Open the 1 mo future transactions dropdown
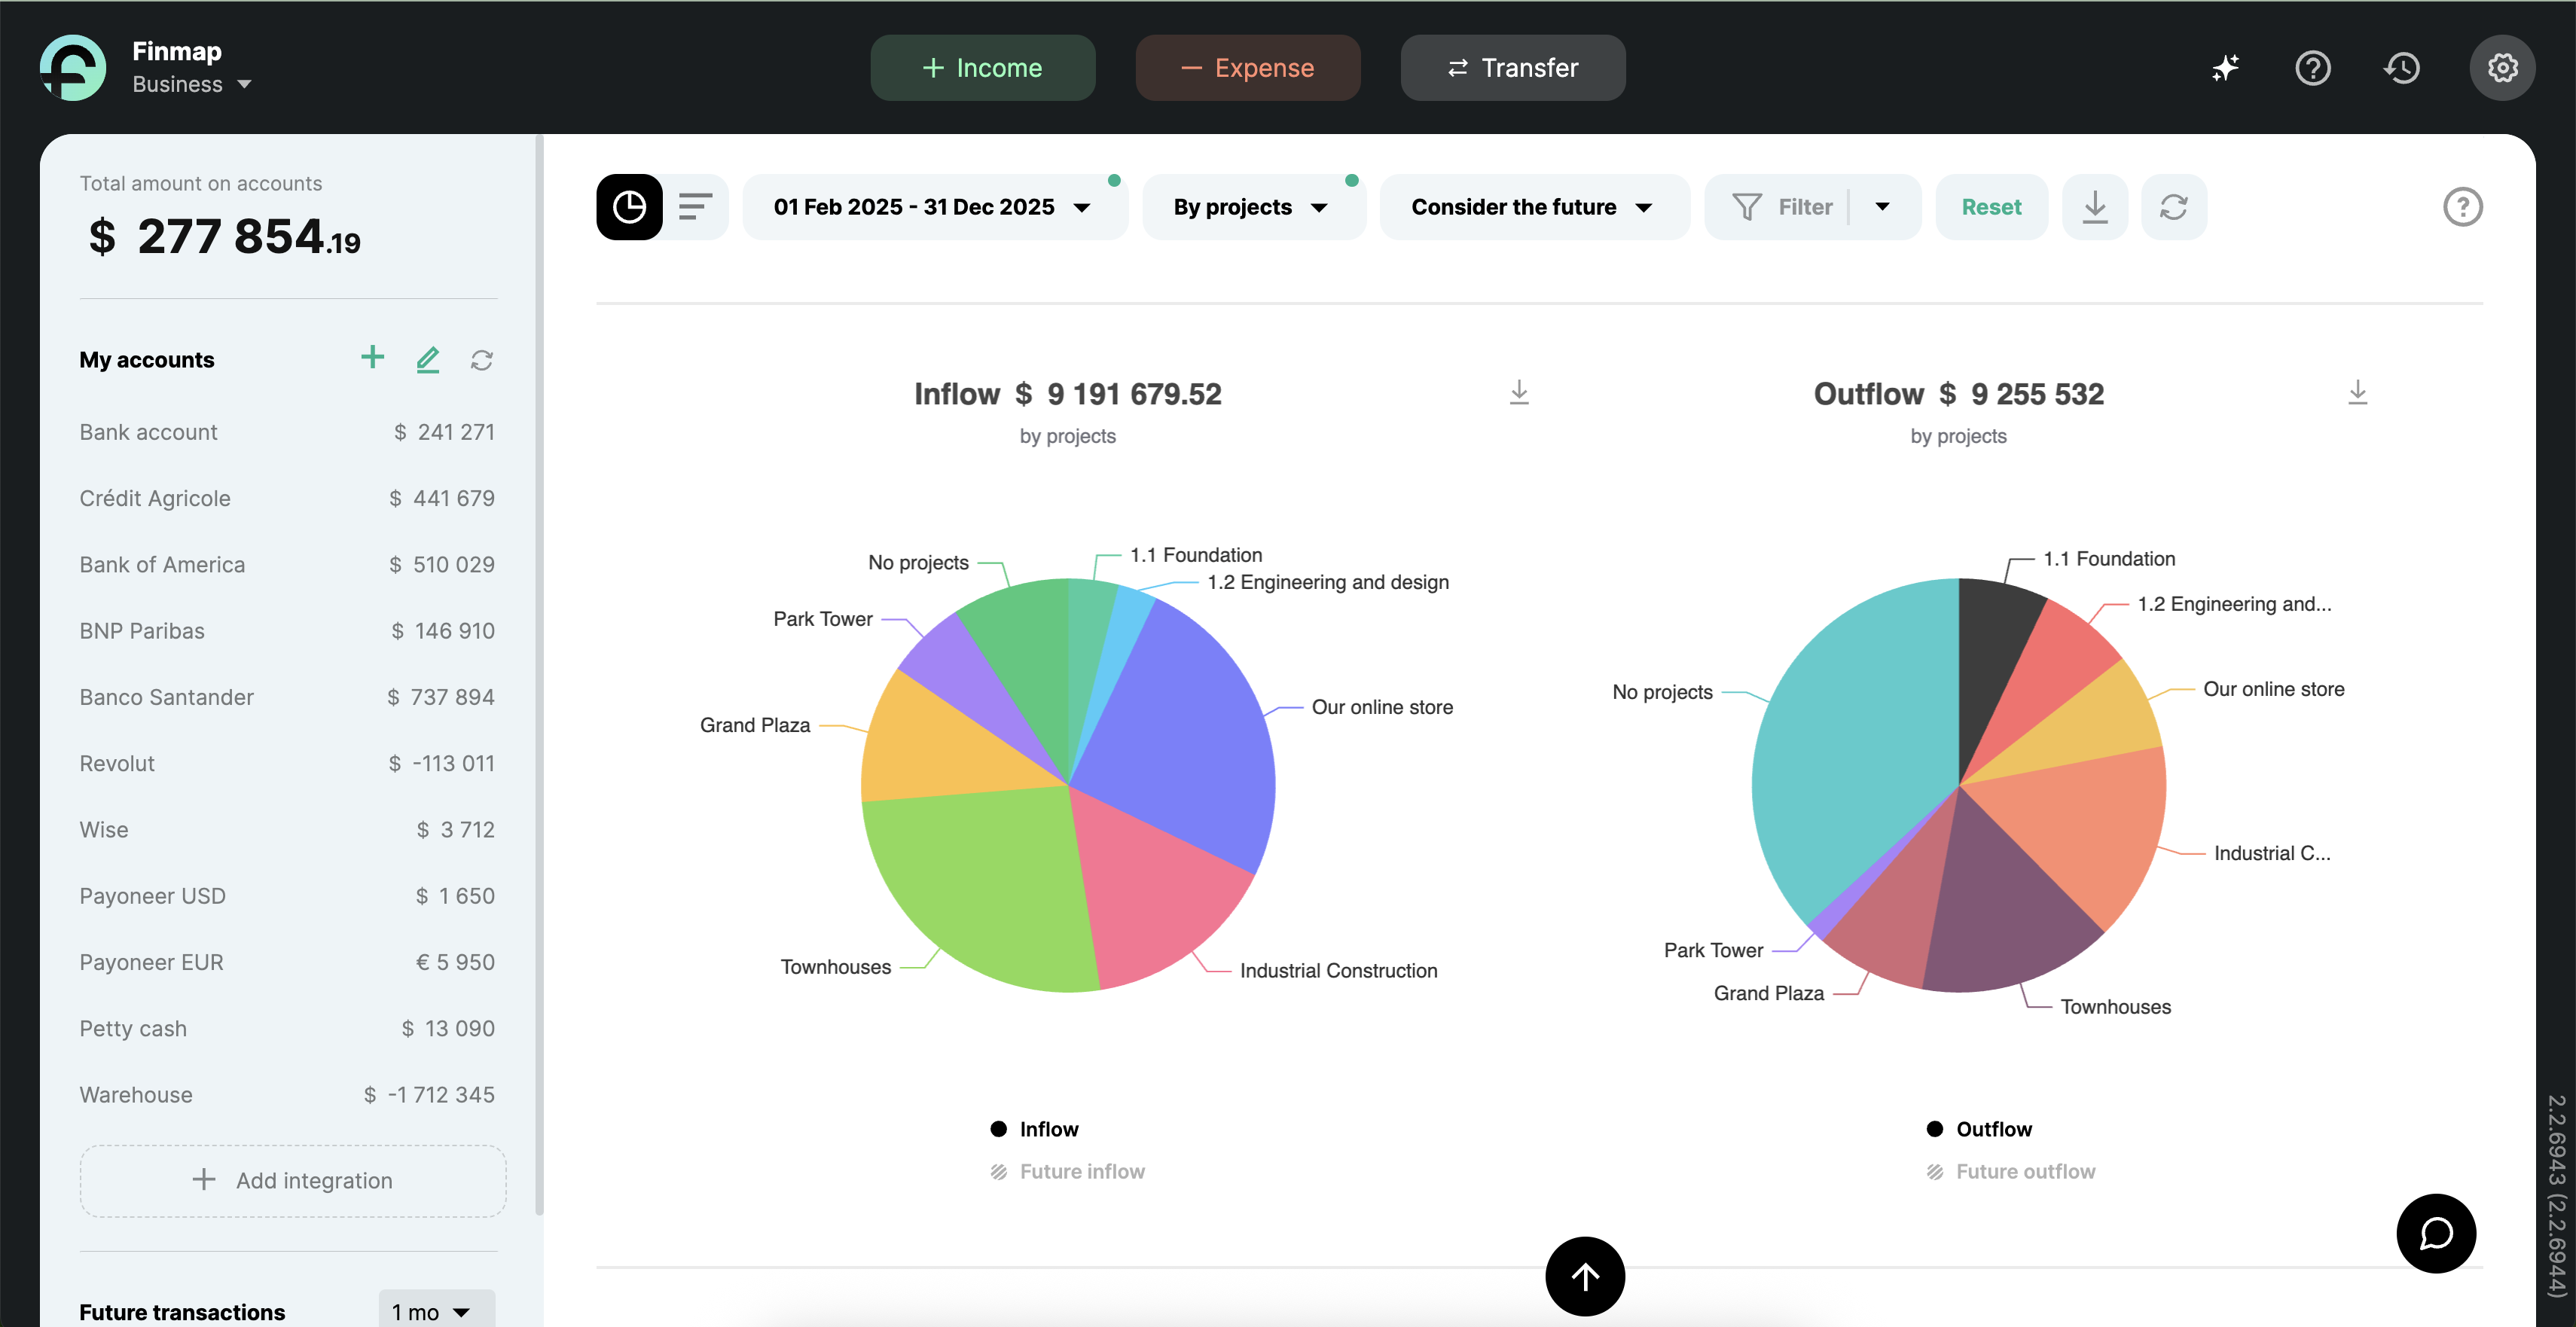Image resolution: width=2576 pixels, height=1327 pixels. click(x=436, y=1310)
